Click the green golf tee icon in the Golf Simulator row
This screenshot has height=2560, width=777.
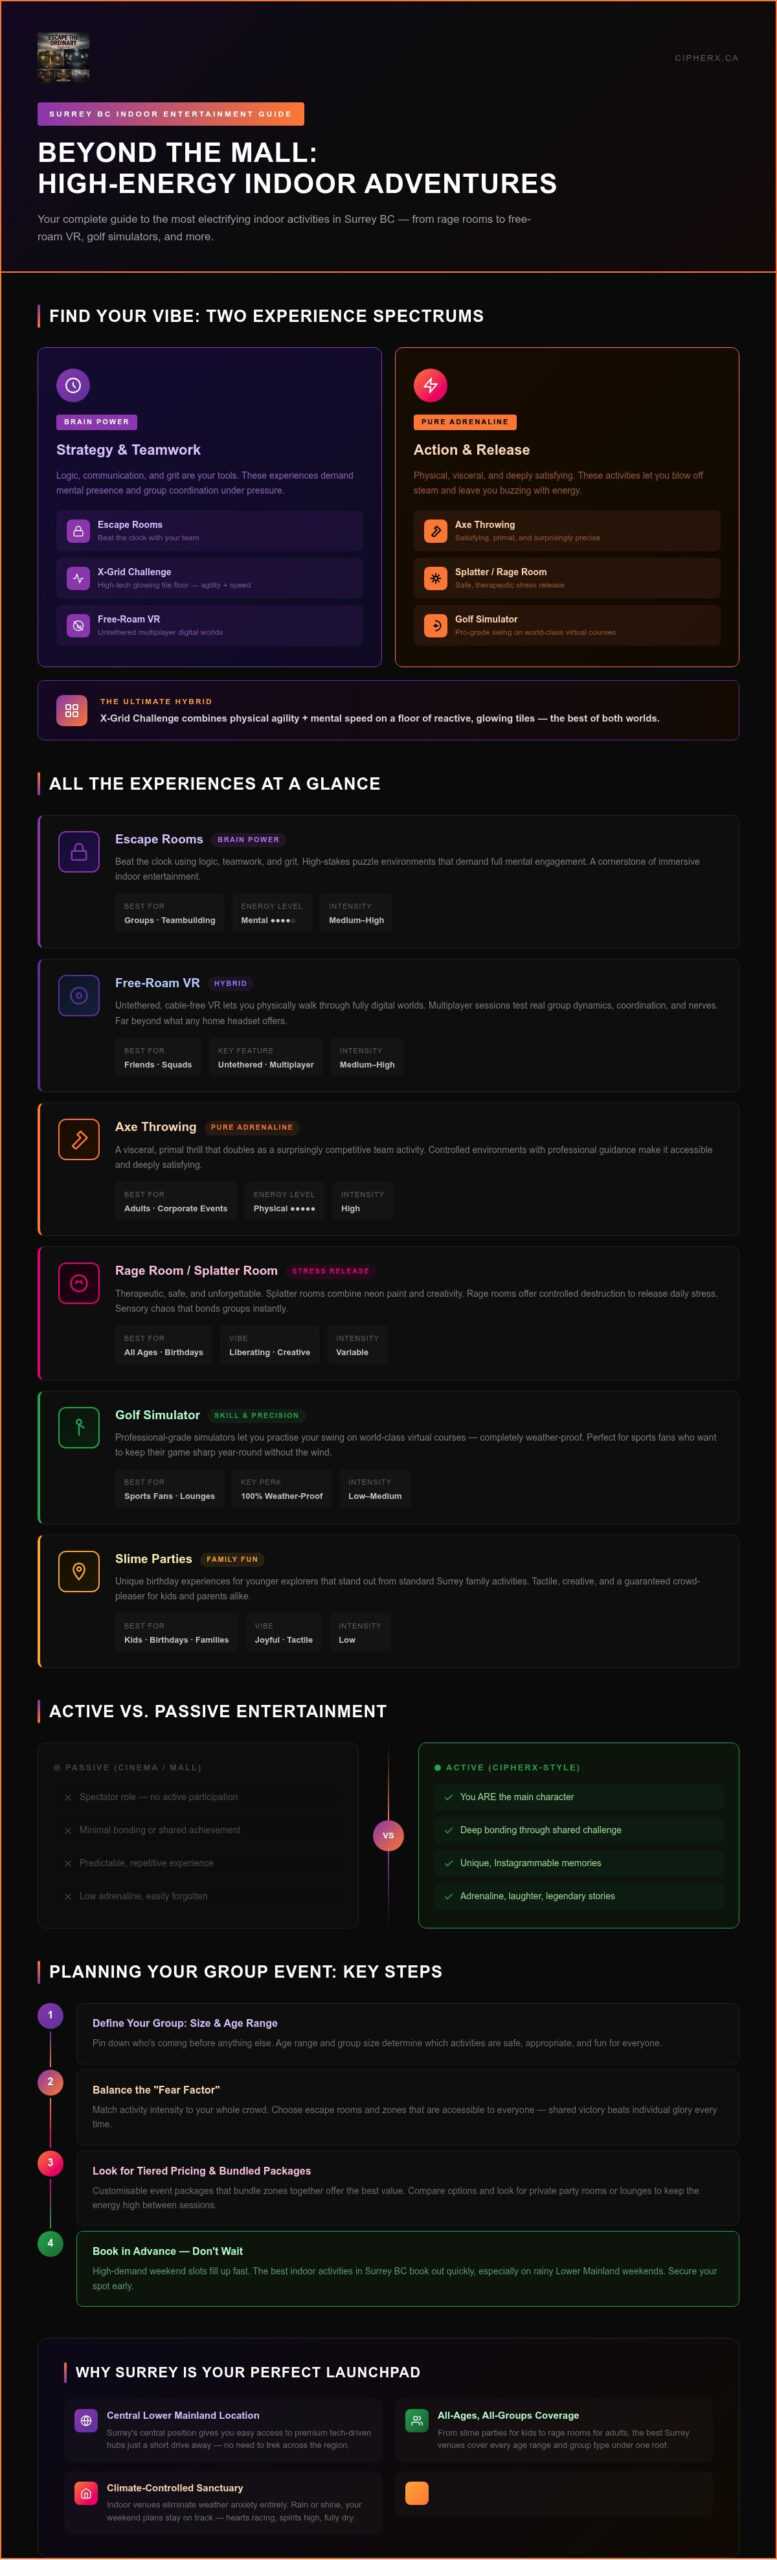[x=79, y=1427]
